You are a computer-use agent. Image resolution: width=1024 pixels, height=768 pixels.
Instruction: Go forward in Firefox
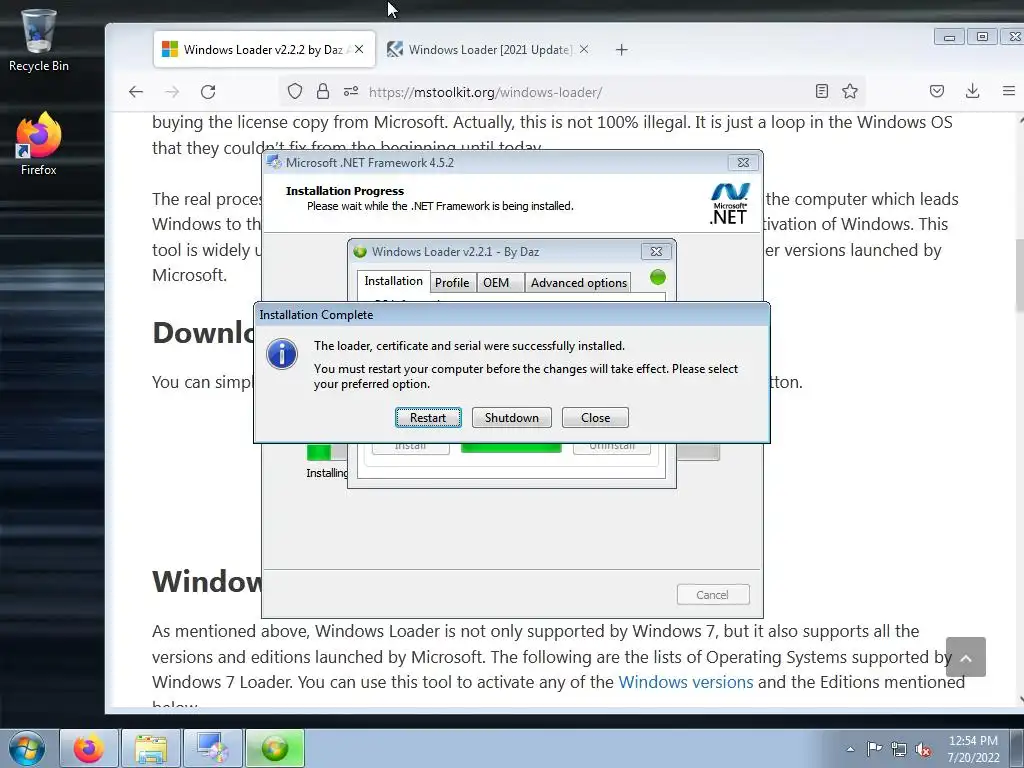(172, 92)
